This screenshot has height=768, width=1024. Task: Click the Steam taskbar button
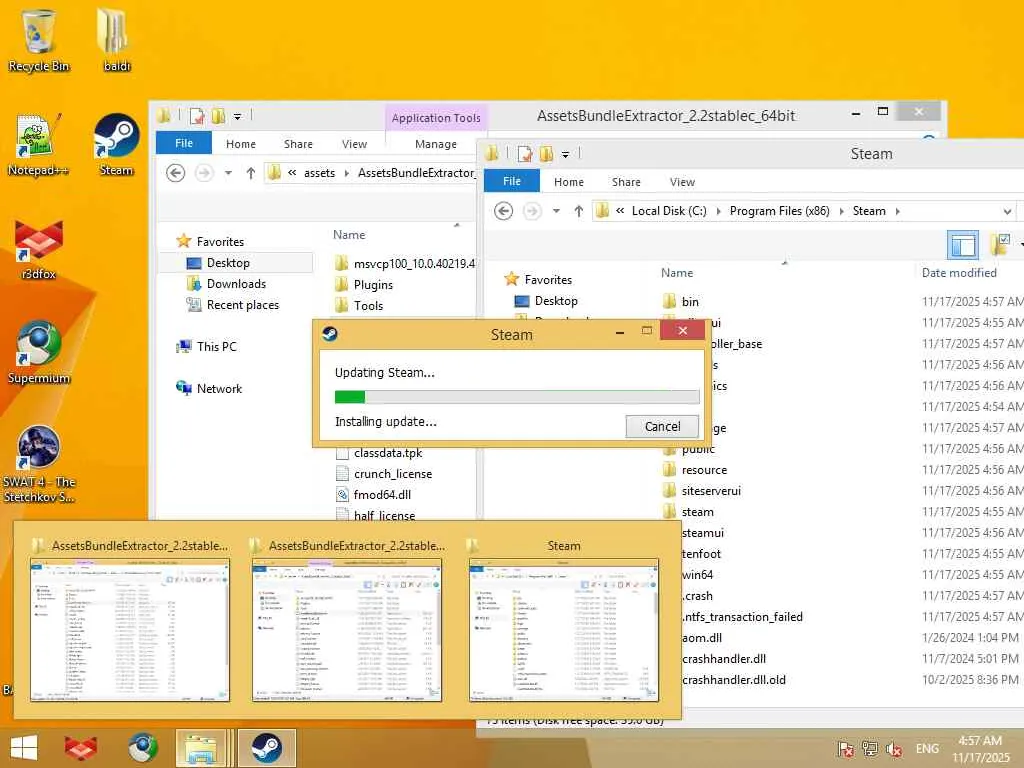click(x=266, y=748)
